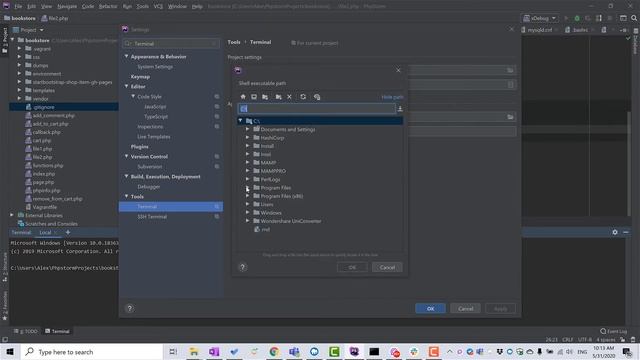
Task: Expand the Wondershare UniConverter folder
Action: click(x=247, y=221)
